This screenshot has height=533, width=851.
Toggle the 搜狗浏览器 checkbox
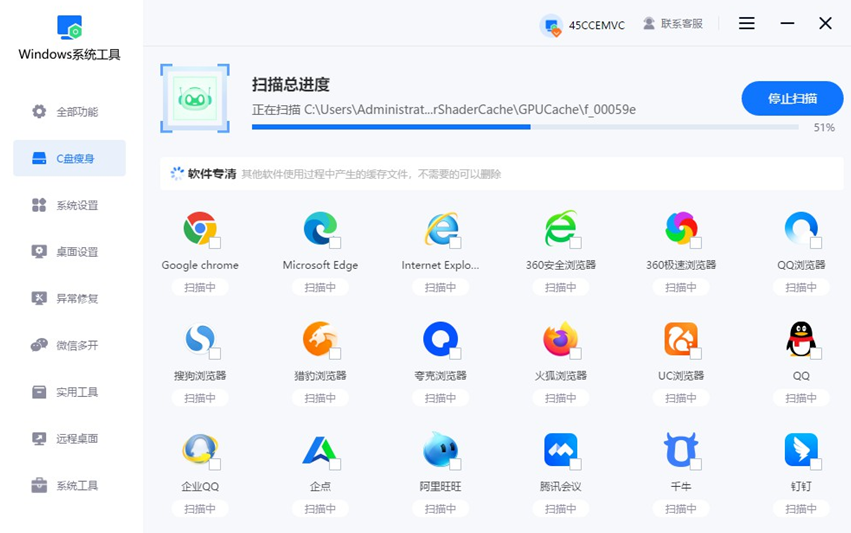point(215,354)
